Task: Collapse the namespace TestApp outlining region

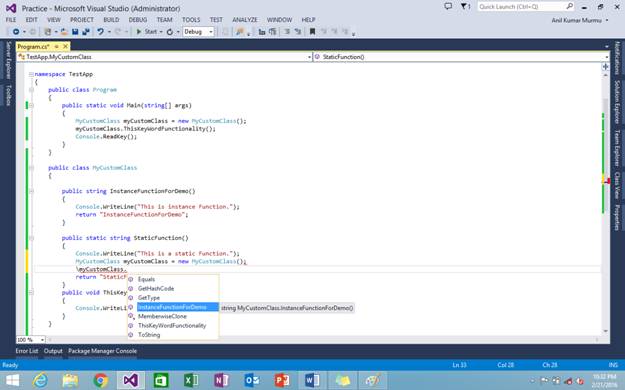Action: click(31, 74)
